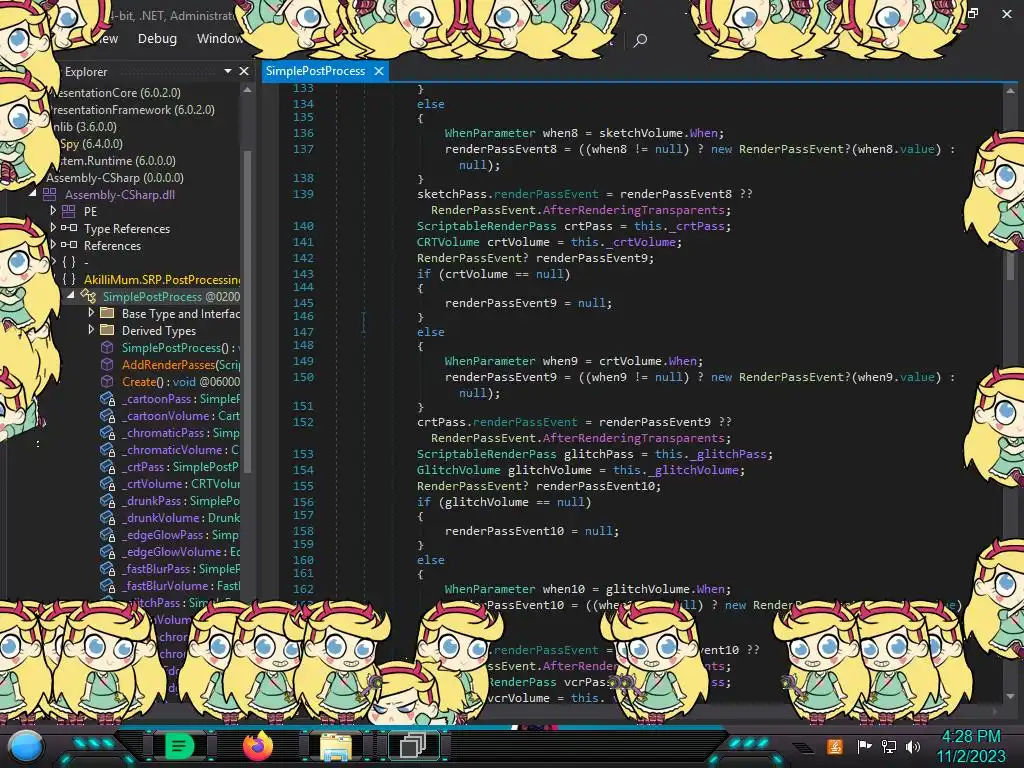This screenshot has width=1024, height=768.
Task: Collapse the SimplePostProcess class node
Action: (71, 296)
